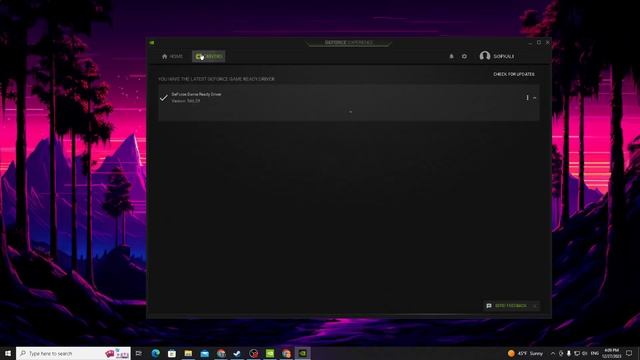Click the user account avatar icon
The width and height of the screenshot is (640, 360).
[485, 56]
